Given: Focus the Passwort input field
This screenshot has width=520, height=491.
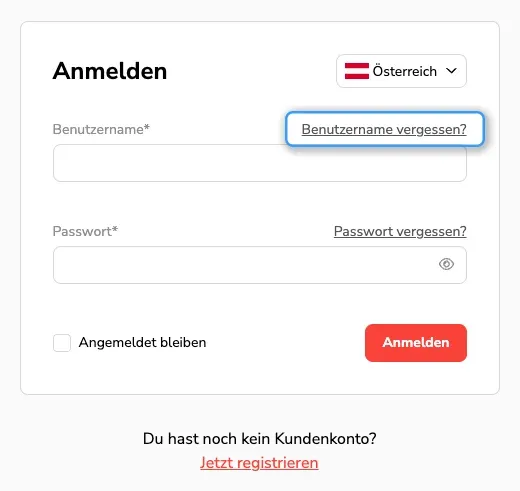Looking at the screenshot, I should pyautogui.click(x=260, y=265).
